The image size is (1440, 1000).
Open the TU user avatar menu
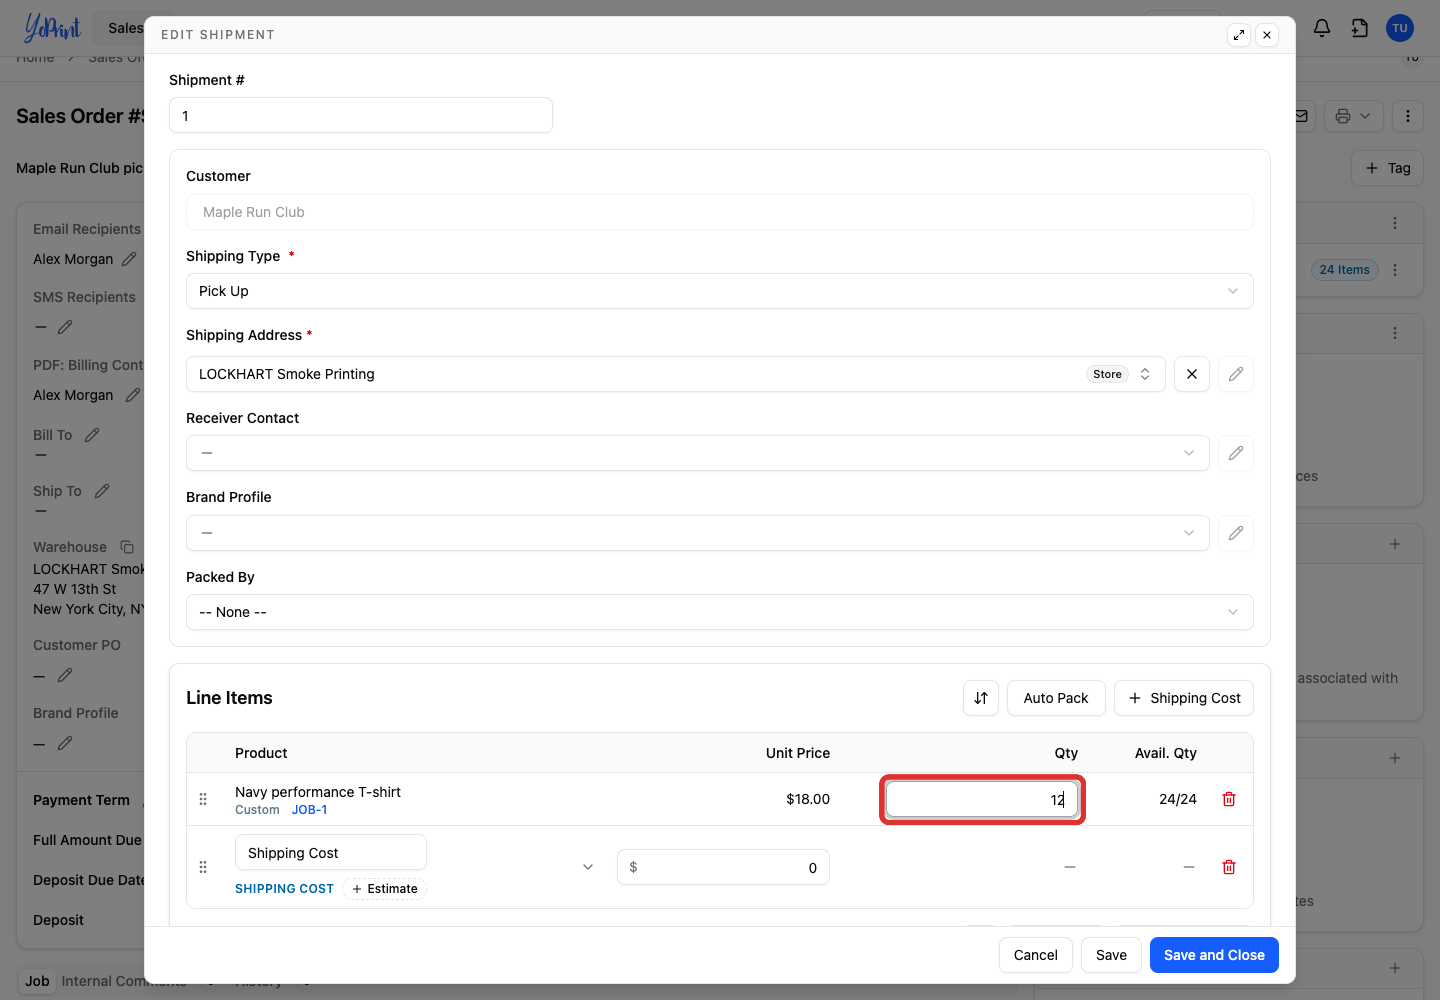pyautogui.click(x=1400, y=28)
